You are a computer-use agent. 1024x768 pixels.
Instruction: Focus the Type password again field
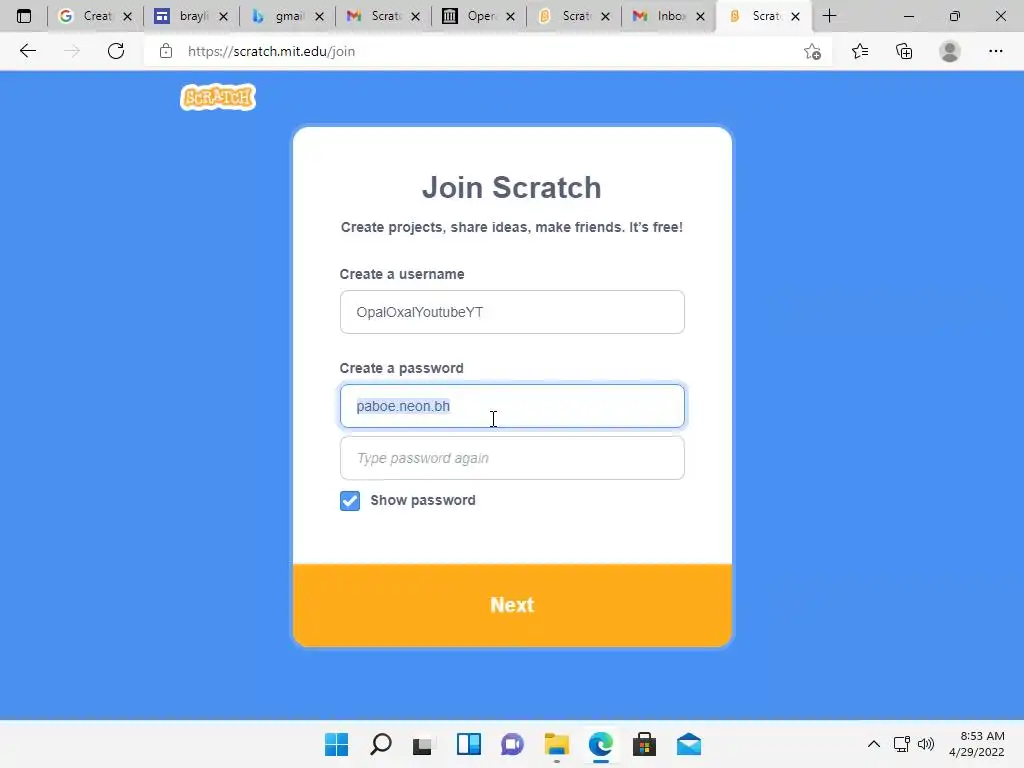coord(512,458)
